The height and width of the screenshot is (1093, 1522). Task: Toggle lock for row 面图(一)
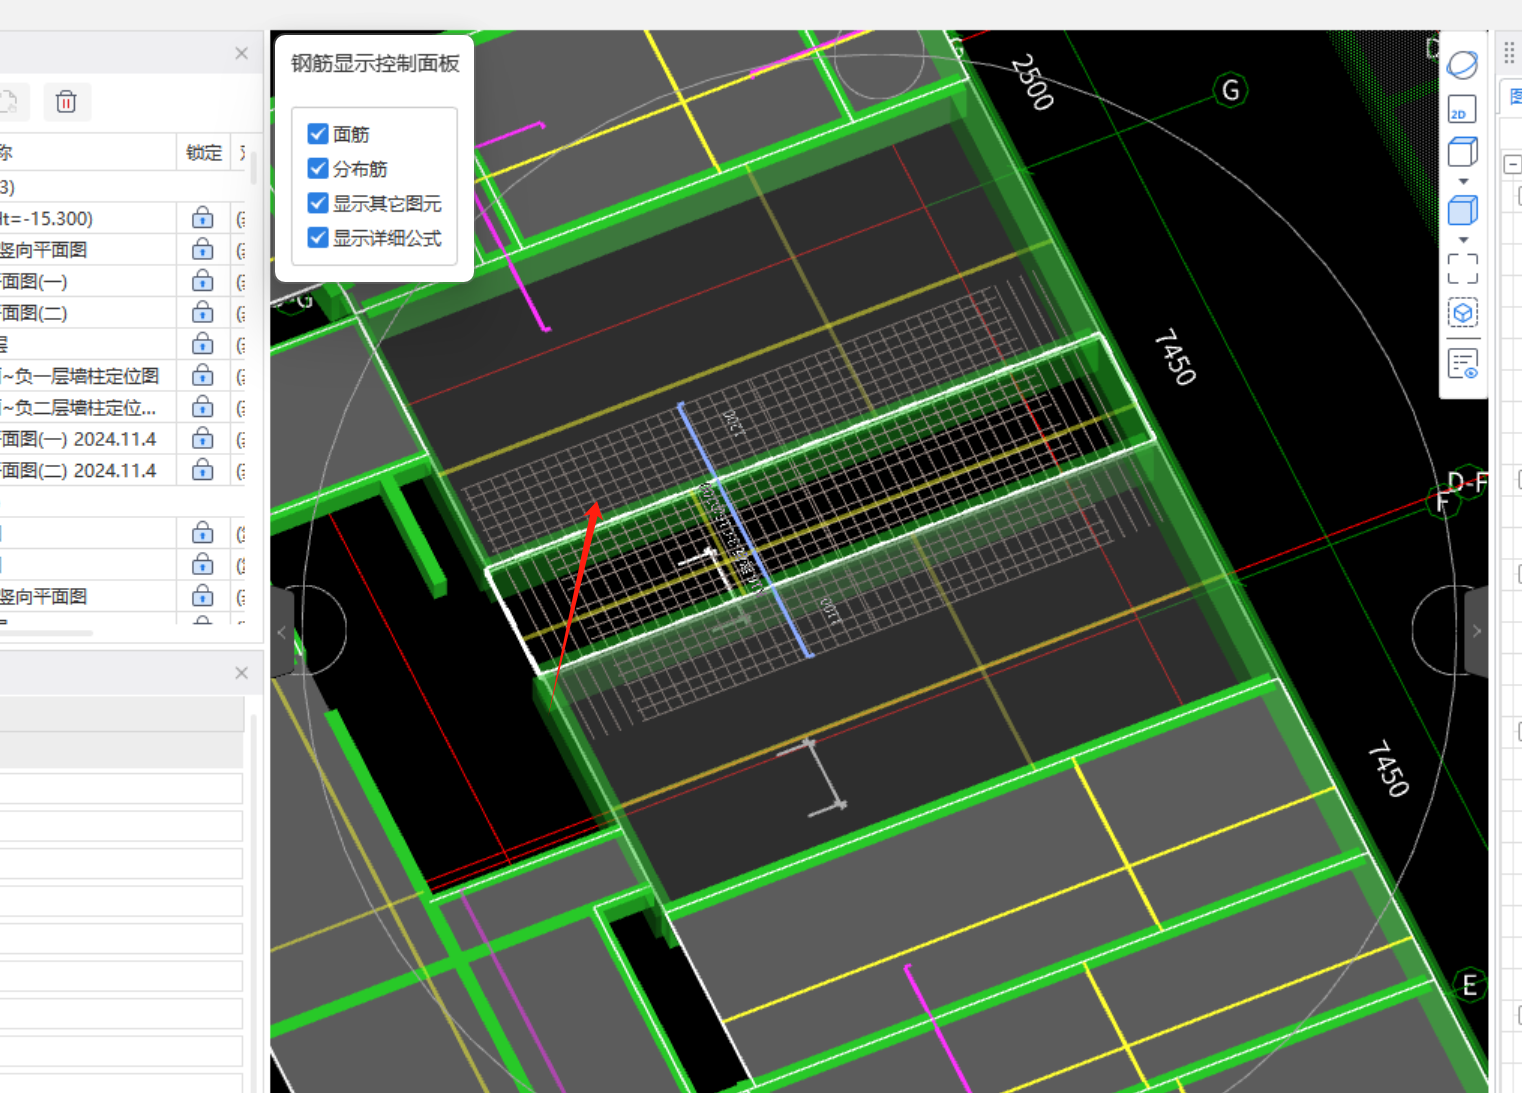(203, 281)
